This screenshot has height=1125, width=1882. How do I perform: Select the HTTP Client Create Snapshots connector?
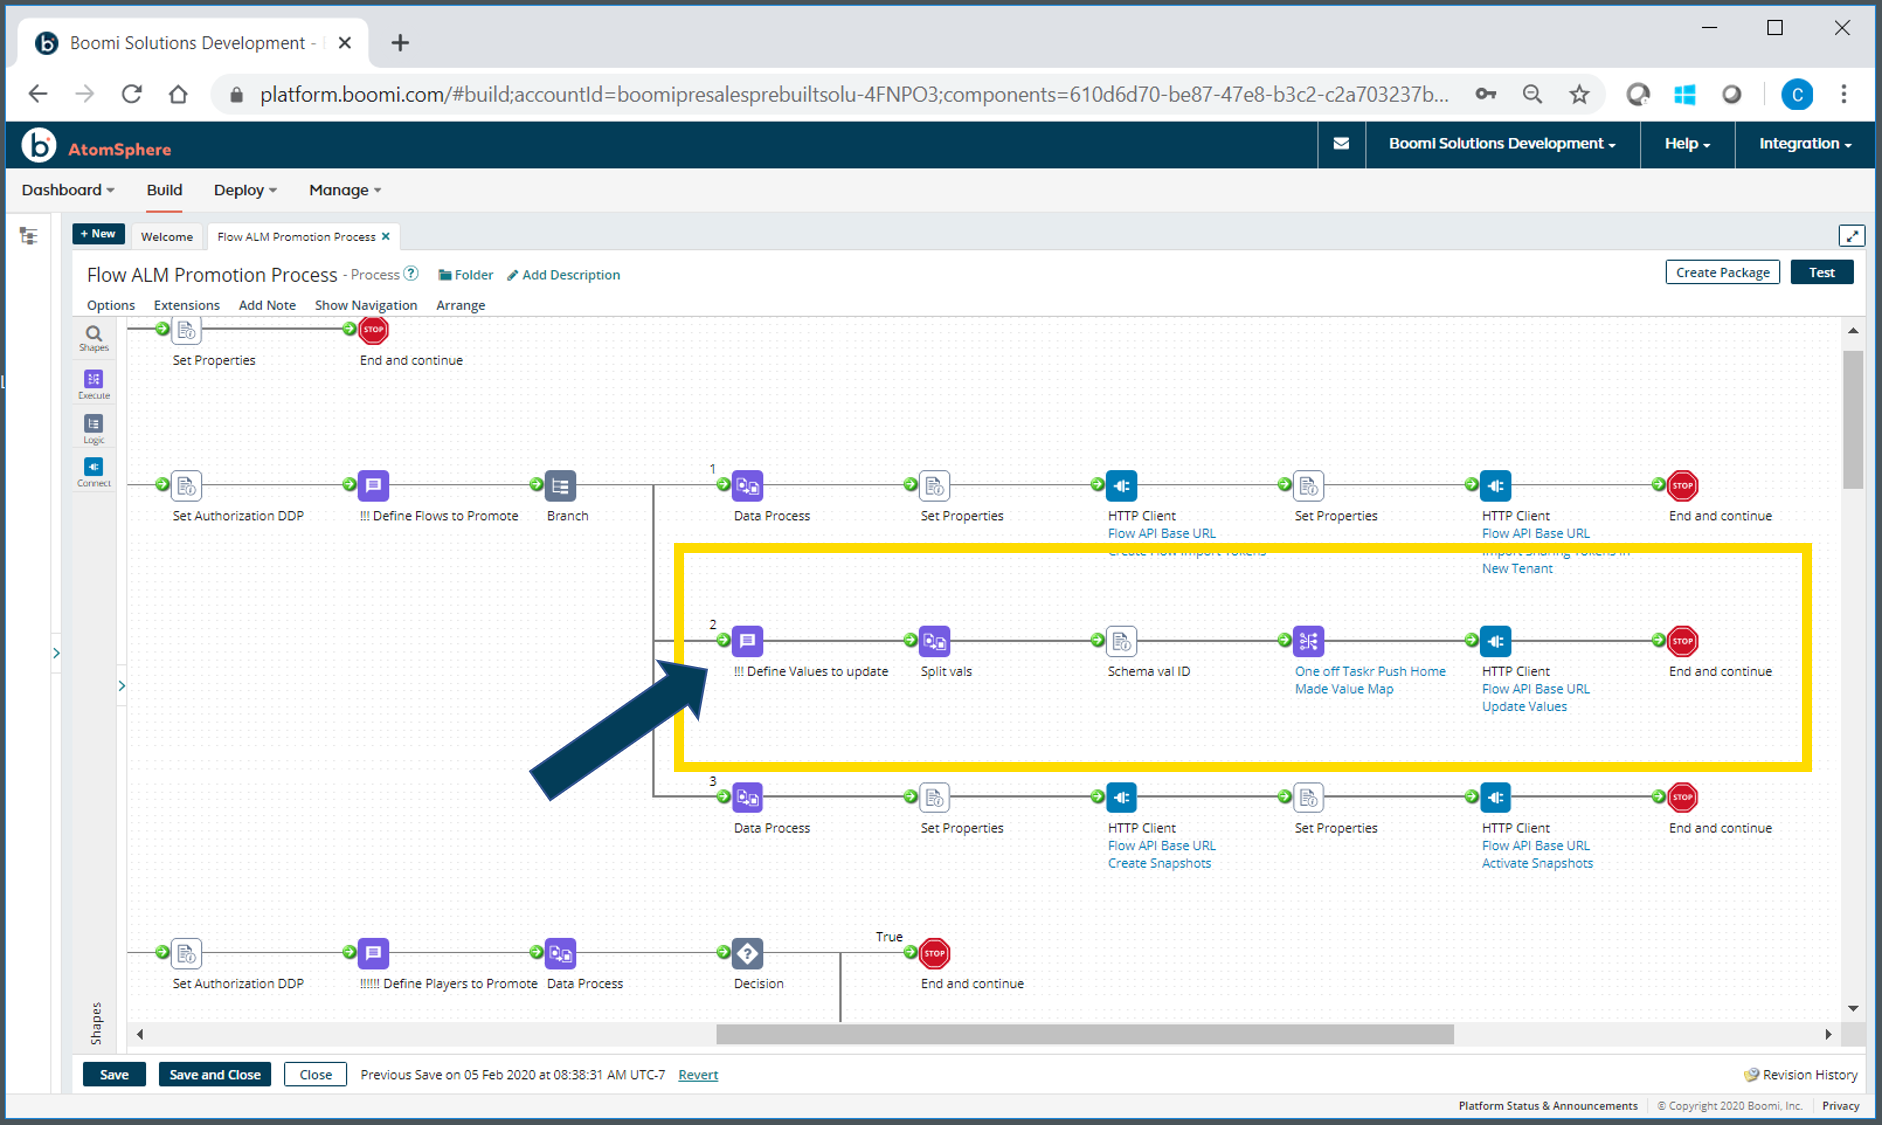(1121, 797)
